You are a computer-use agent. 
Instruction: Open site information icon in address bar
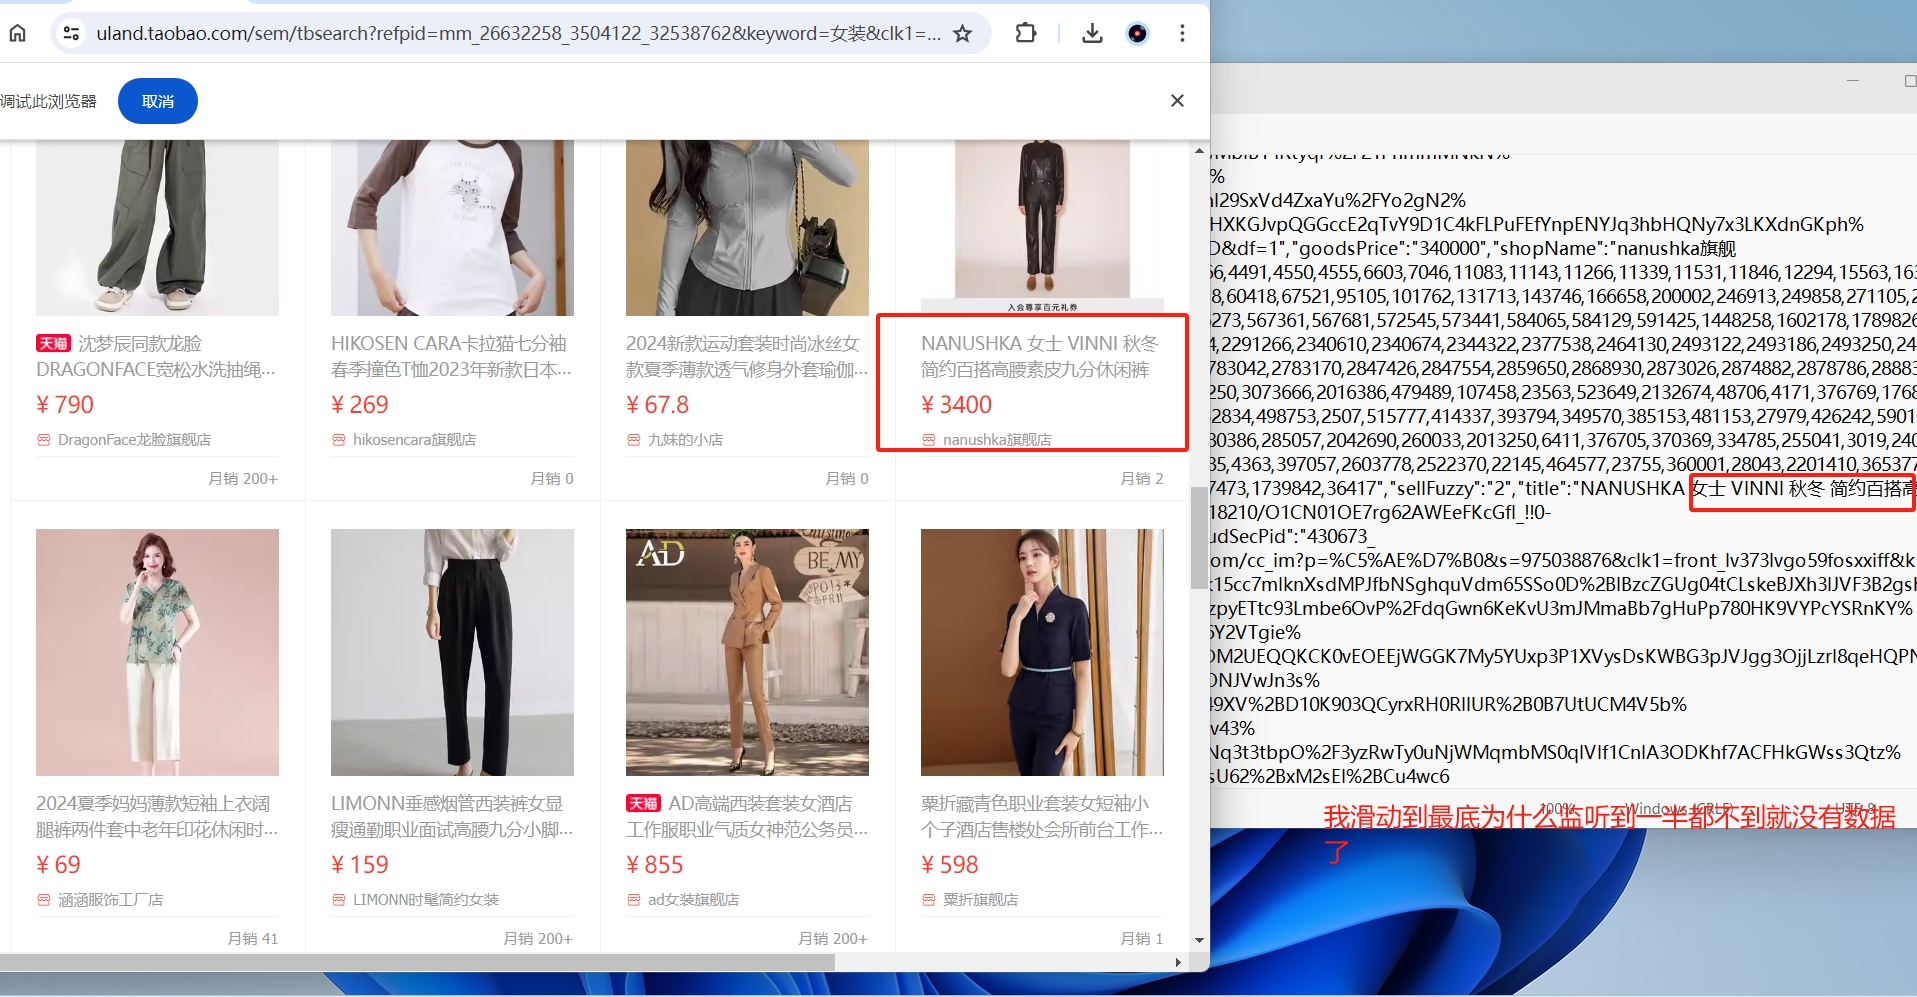point(71,33)
